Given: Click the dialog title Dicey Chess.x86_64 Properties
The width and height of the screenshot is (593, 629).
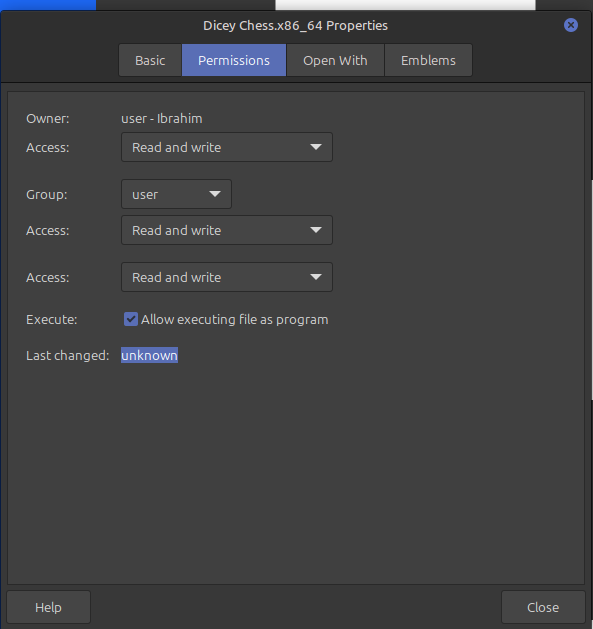Looking at the screenshot, I should click(295, 26).
